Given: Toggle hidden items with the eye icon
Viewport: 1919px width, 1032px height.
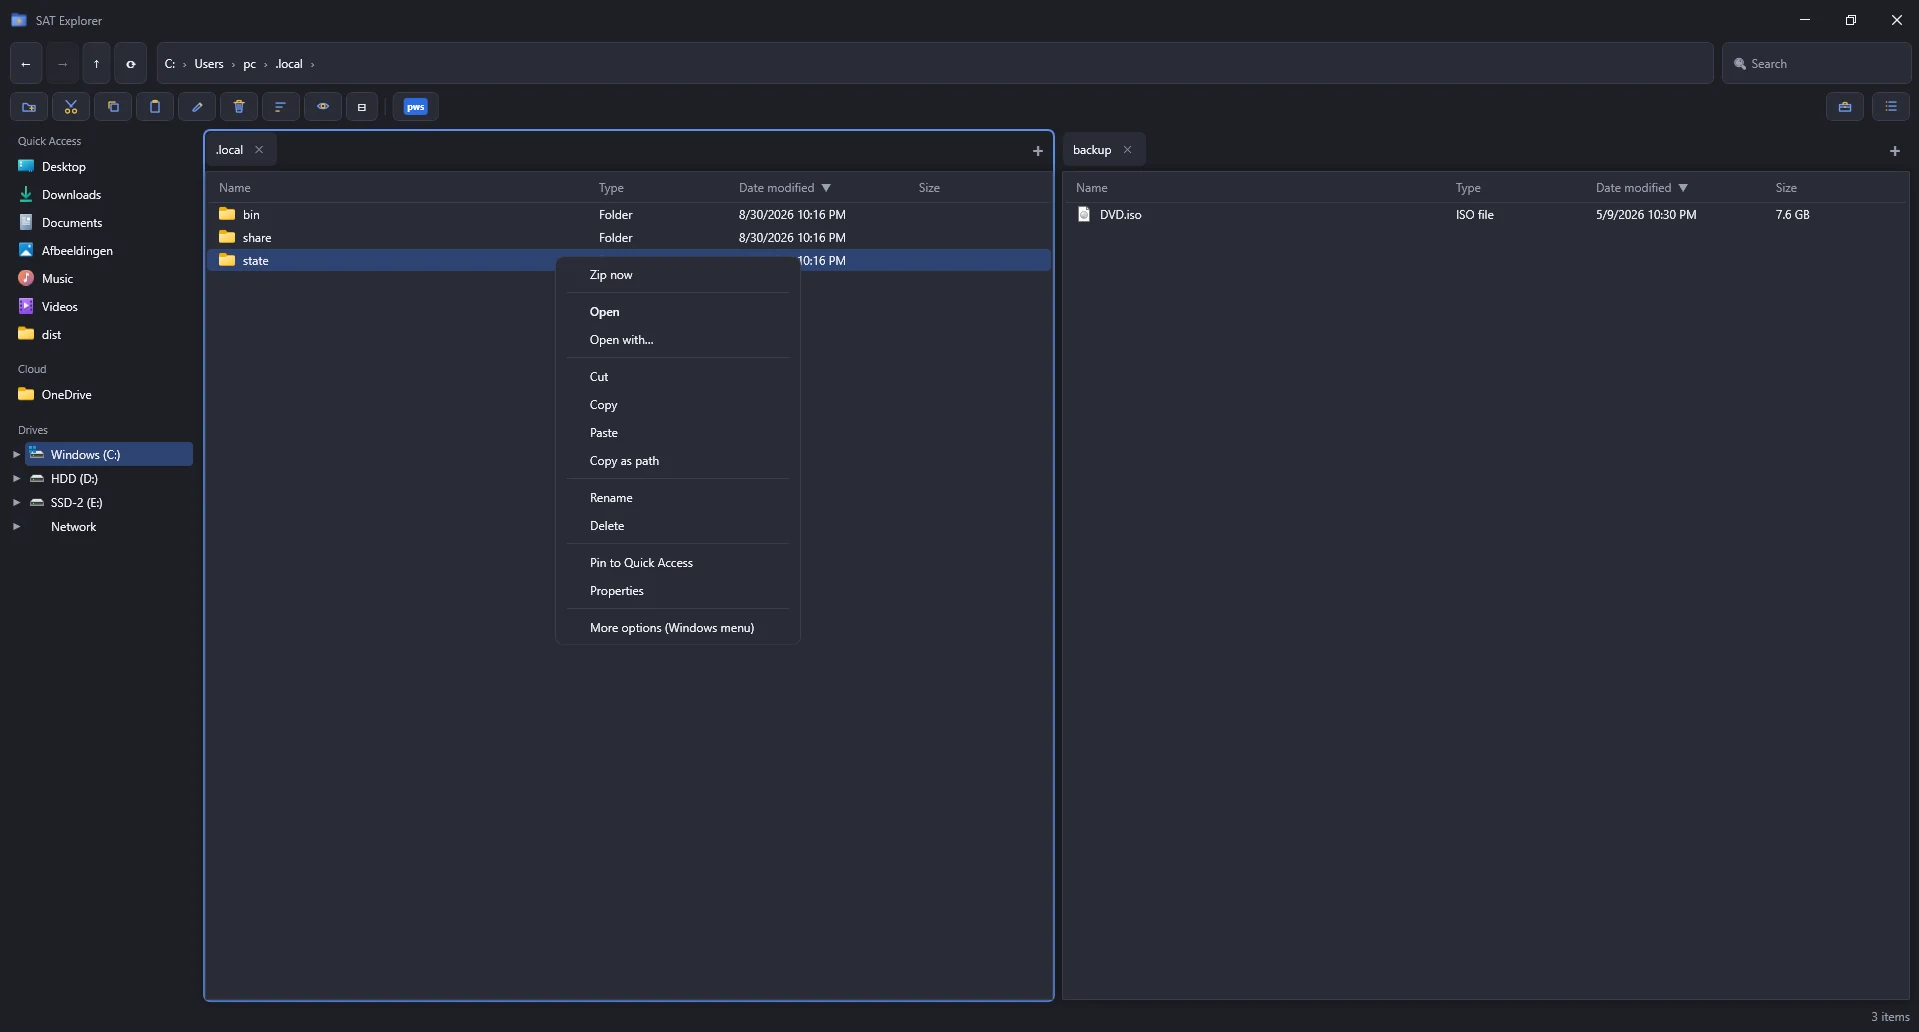Looking at the screenshot, I should click(323, 107).
